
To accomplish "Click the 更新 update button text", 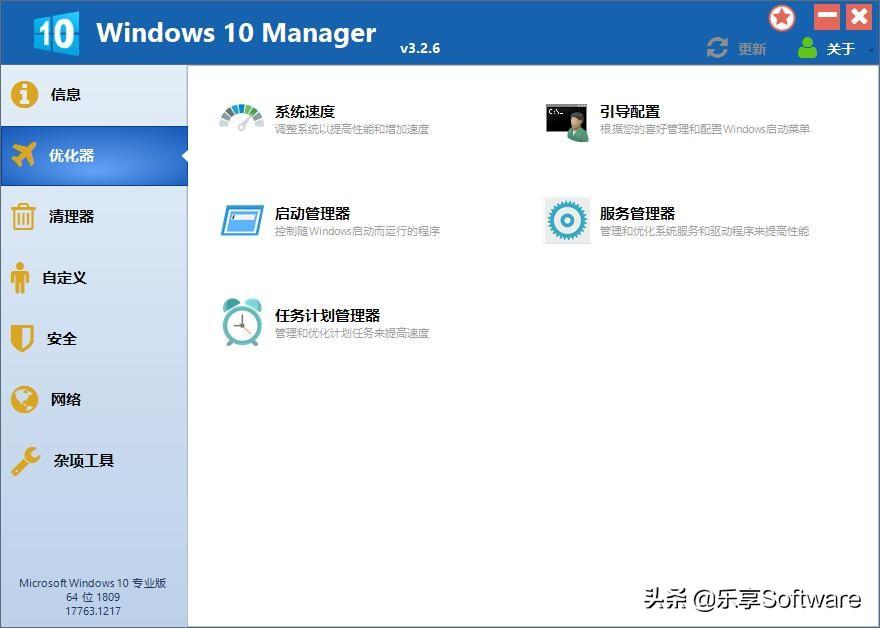I will tap(752, 49).
